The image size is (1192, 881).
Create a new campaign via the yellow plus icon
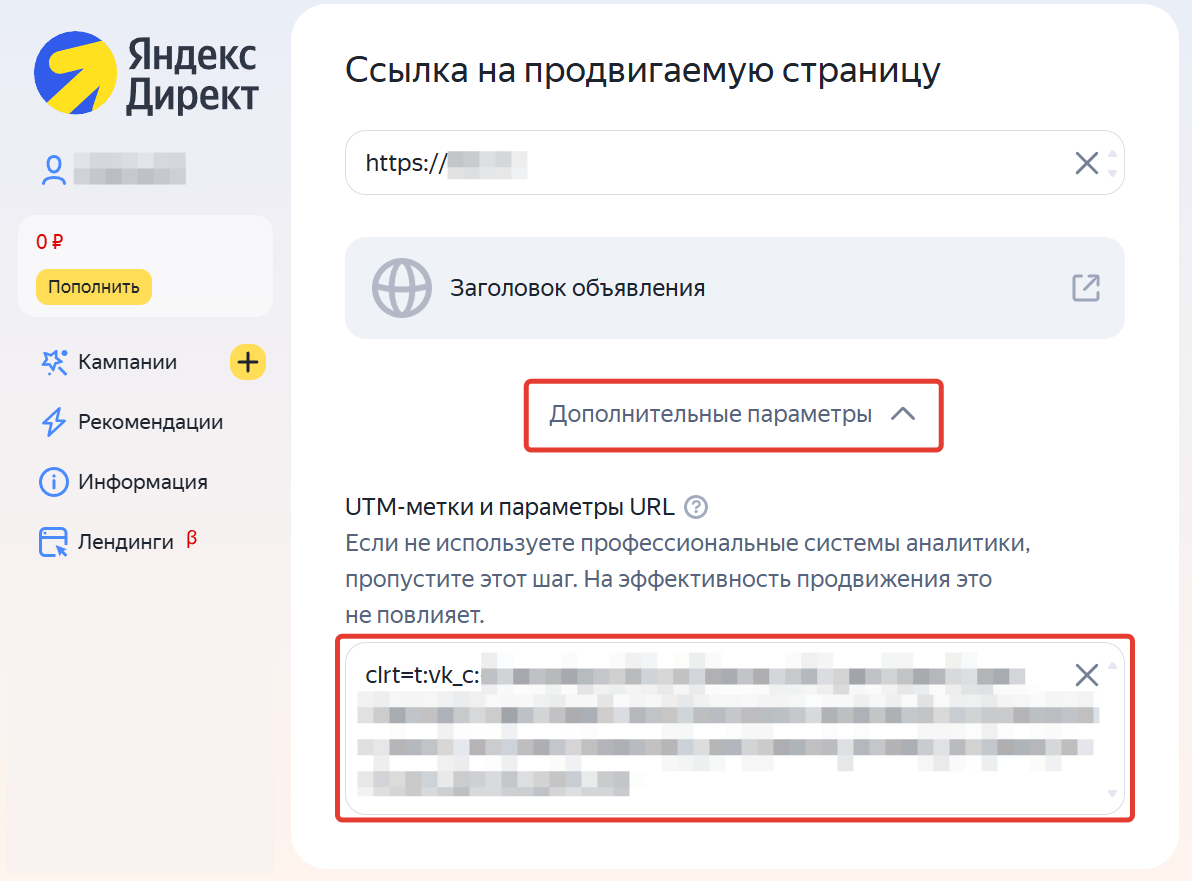tap(246, 362)
